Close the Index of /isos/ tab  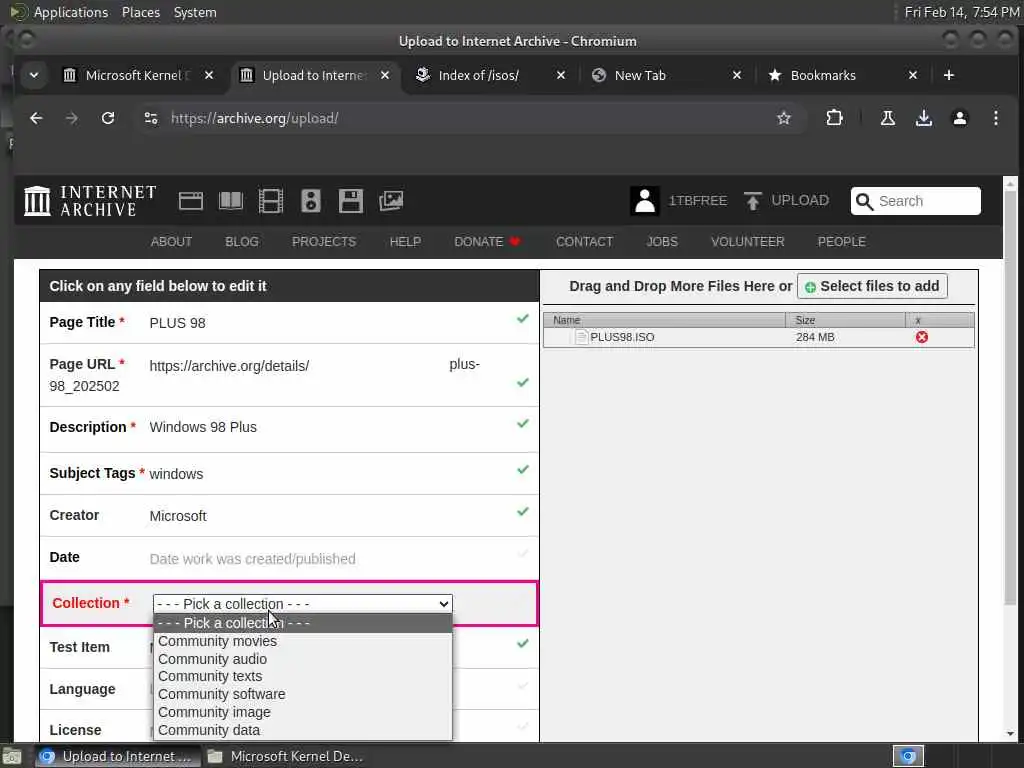[560, 75]
